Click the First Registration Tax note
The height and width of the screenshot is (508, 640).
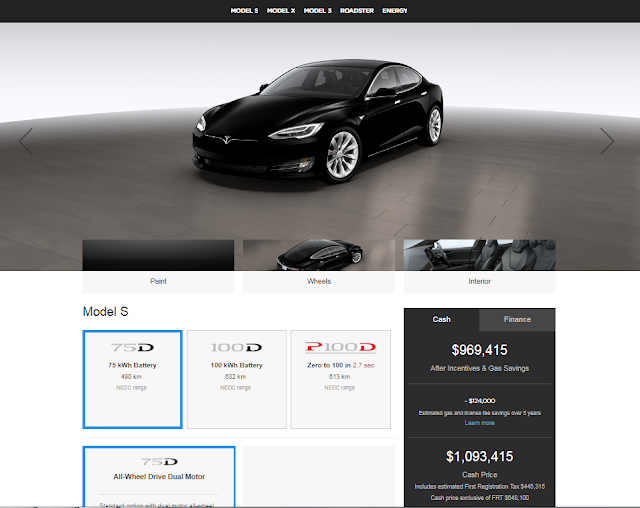(480, 487)
